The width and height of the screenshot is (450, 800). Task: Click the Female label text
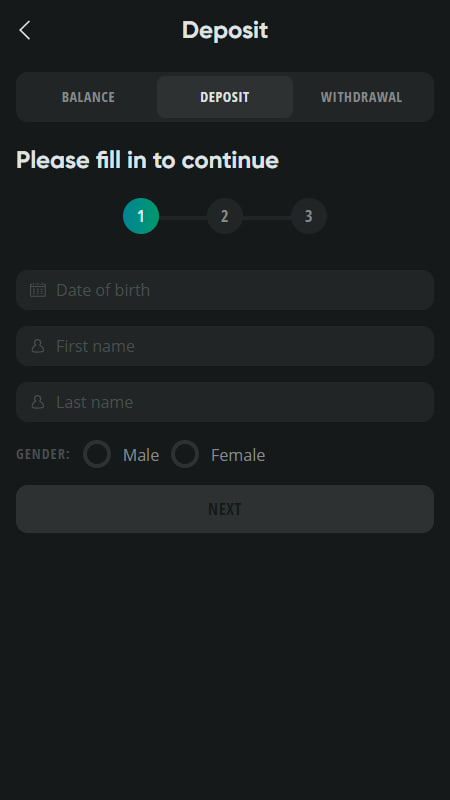tap(238, 455)
